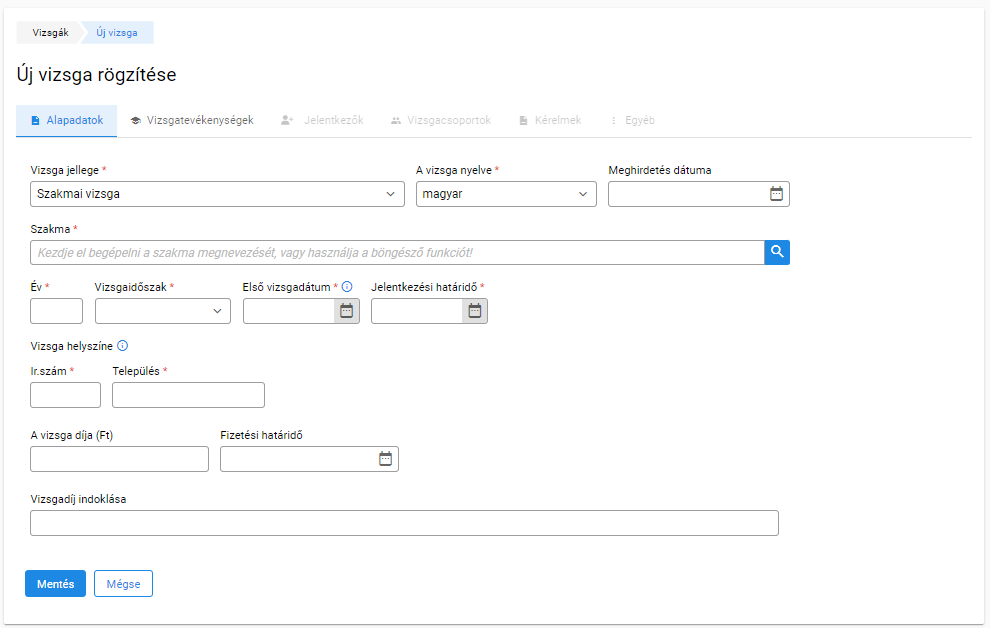Screen dimensions: 990x628
Task: Click the Alapadatok tab document icon
Action: click(35, 121)
